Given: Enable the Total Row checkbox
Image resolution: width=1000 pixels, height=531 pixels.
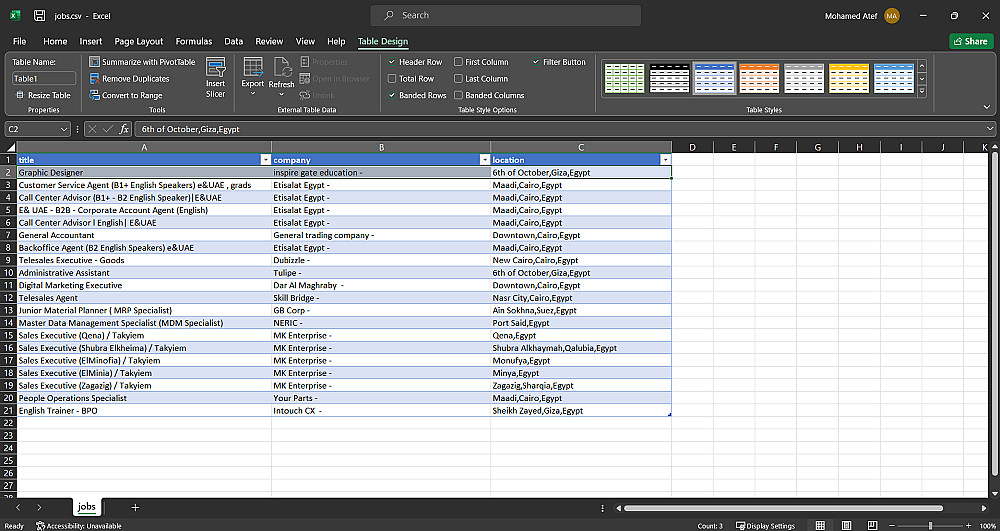Looking at the screenshot, I should click(x=392, y=78).
